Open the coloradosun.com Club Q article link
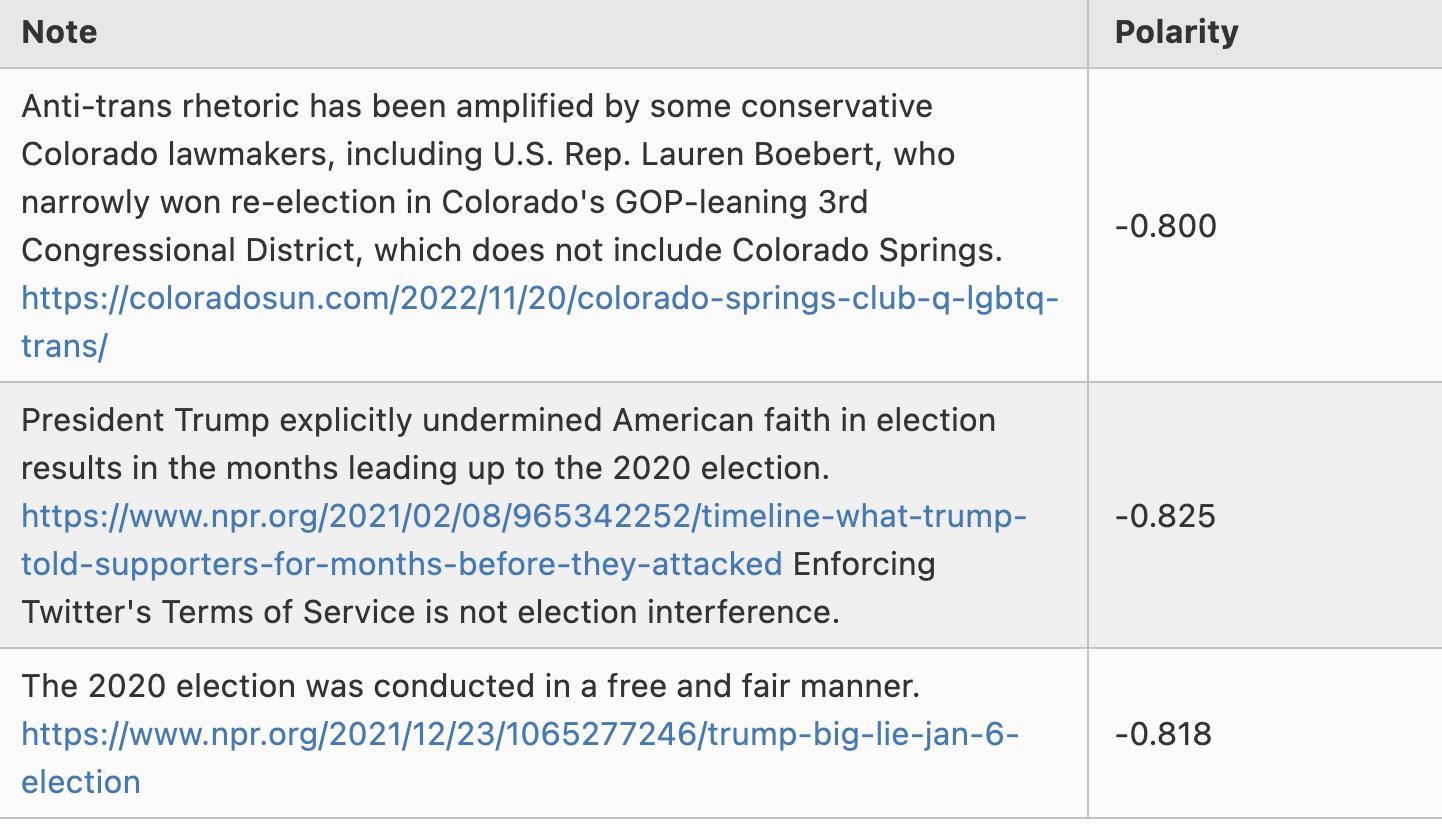This screenshot has width=1442, height=826. coord(539,298)
